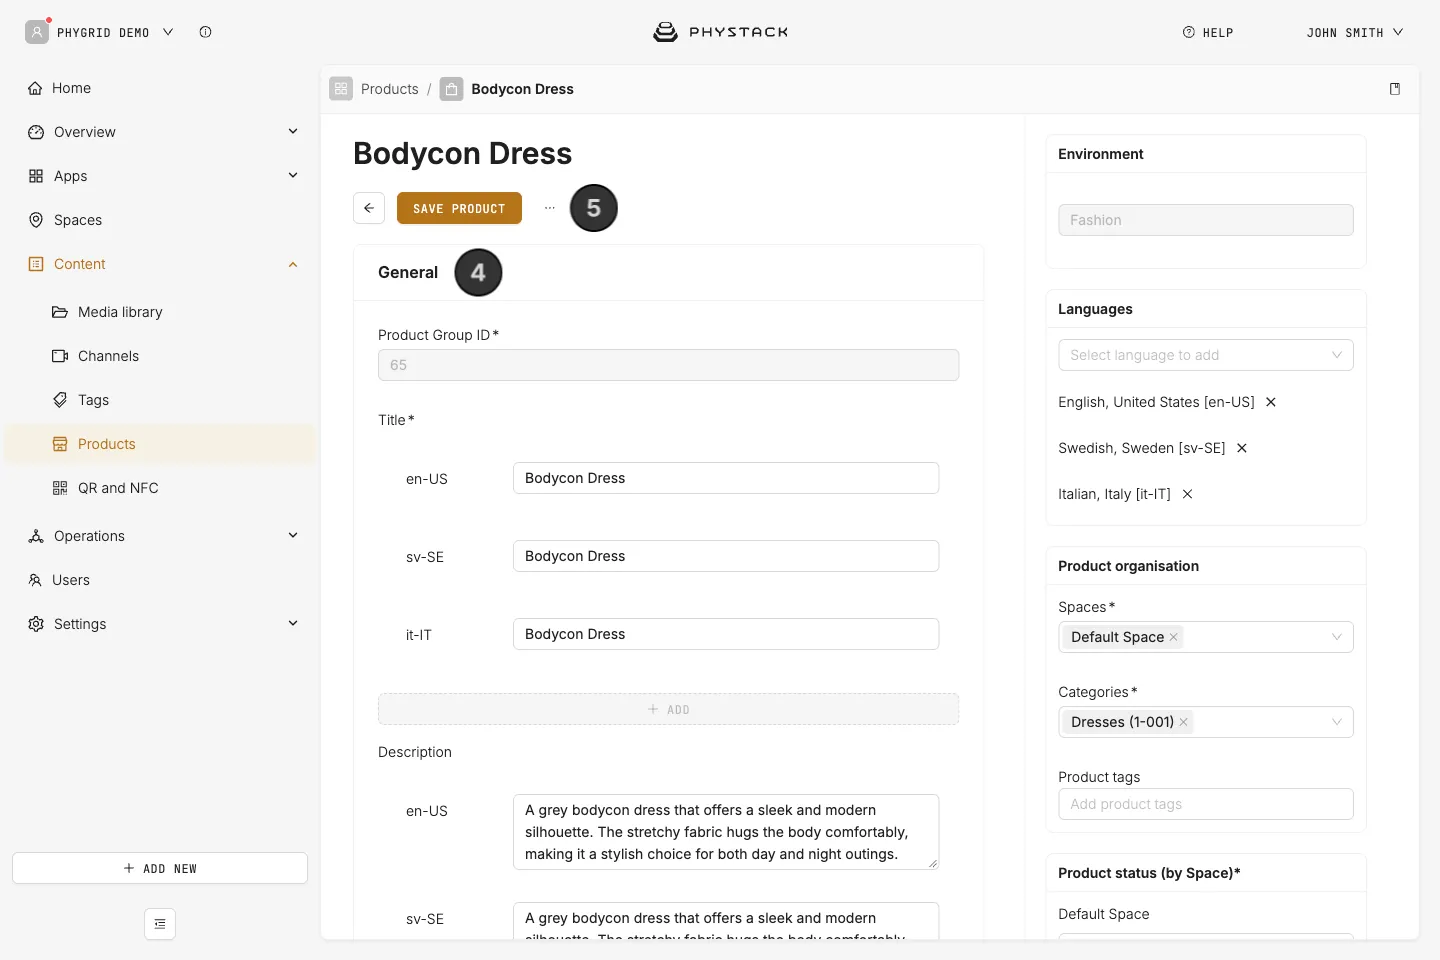Screen dimensions: 1440x960
Task: Expand the Apps menu section
Action: (293, 176)
